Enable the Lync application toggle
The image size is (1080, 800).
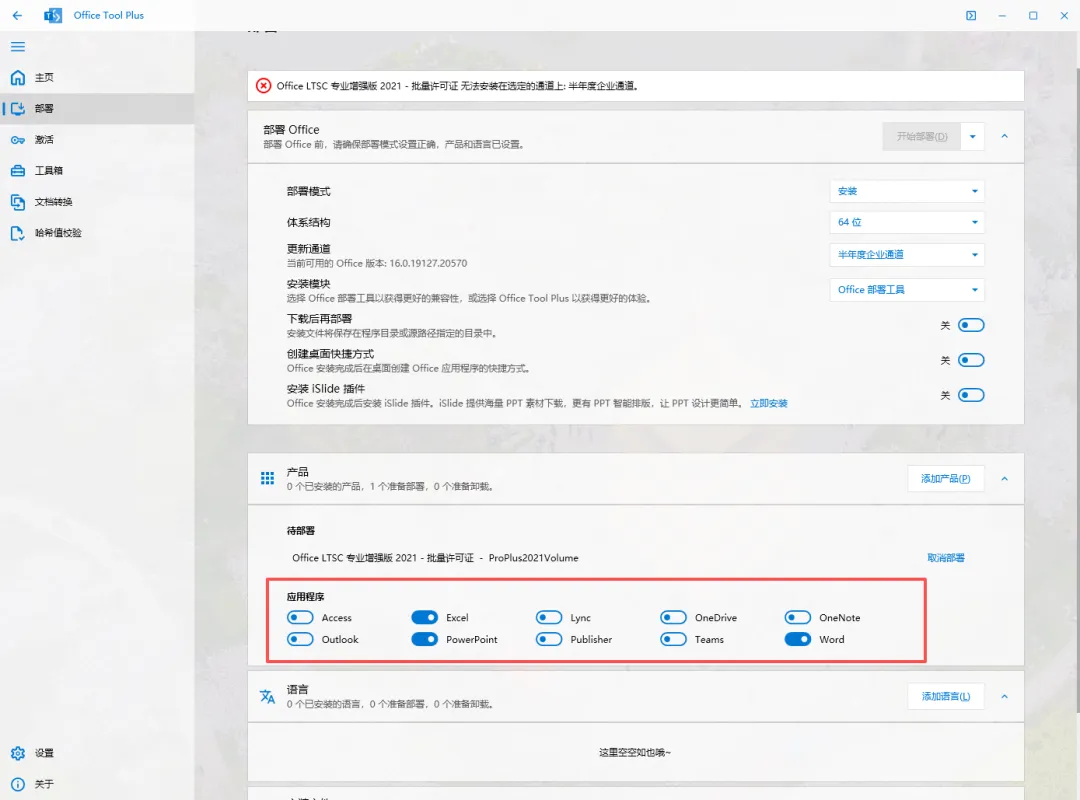click(x=549, y=617)
